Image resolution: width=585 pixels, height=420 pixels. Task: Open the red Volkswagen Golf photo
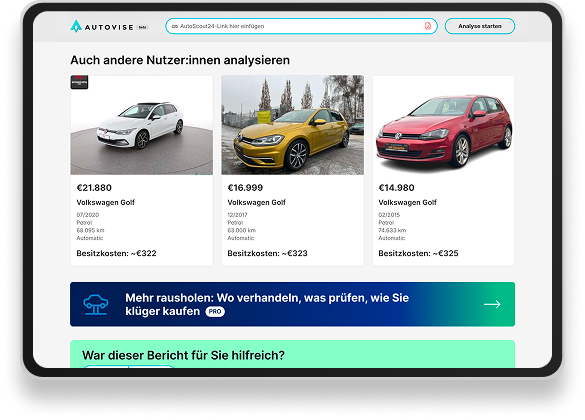[444, 125]
